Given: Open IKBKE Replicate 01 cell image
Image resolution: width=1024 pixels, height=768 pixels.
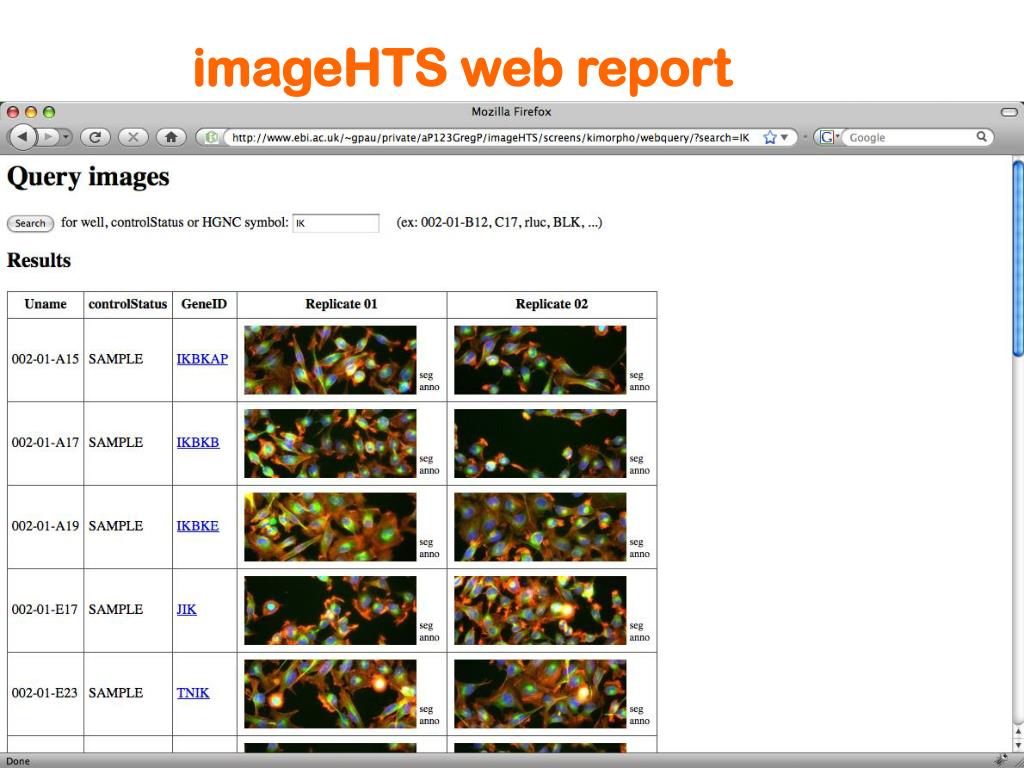Looking at the screenshot, I should [x=330, y=527].
